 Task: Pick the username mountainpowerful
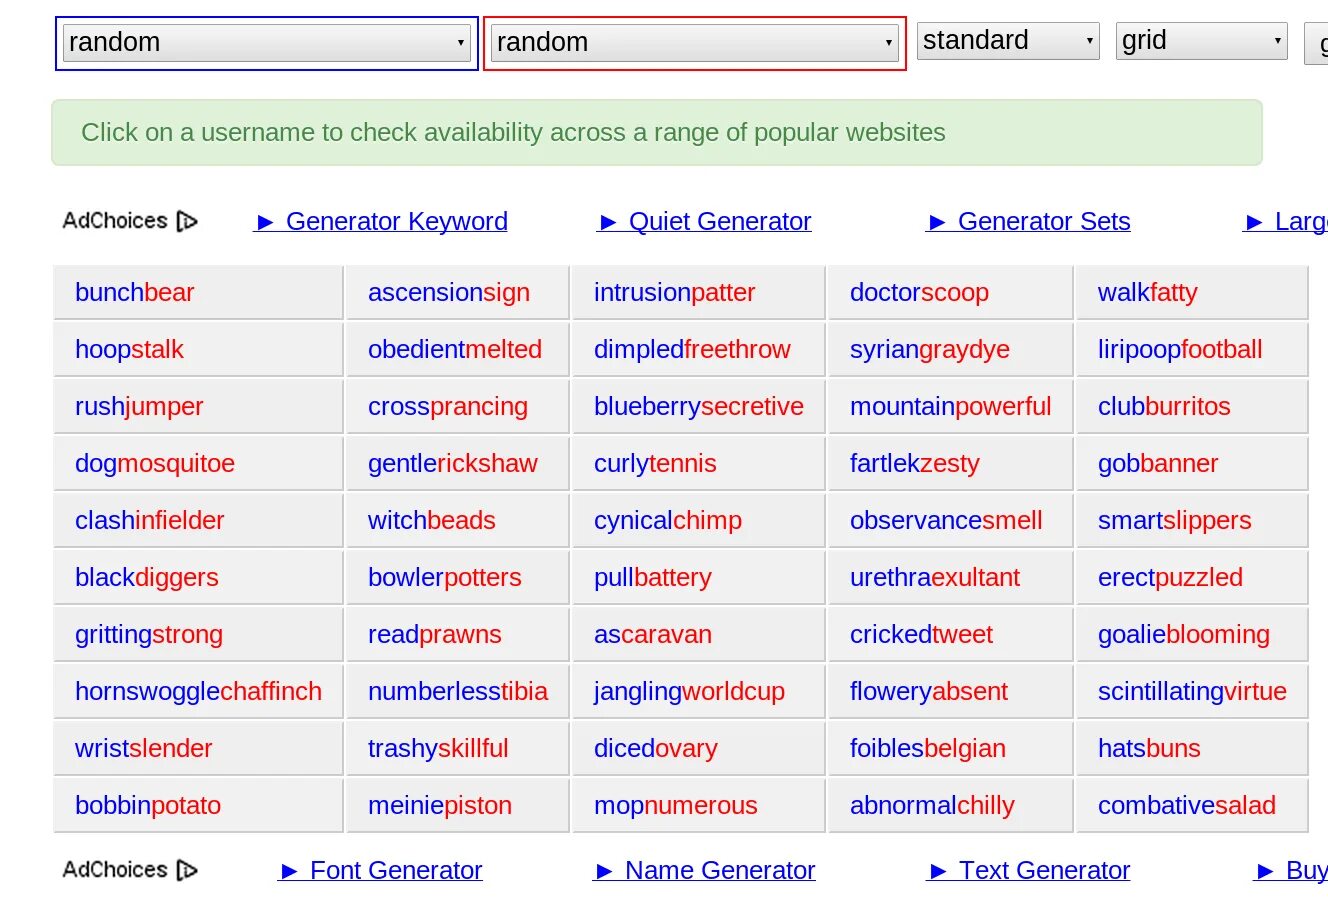pos(950,406)
